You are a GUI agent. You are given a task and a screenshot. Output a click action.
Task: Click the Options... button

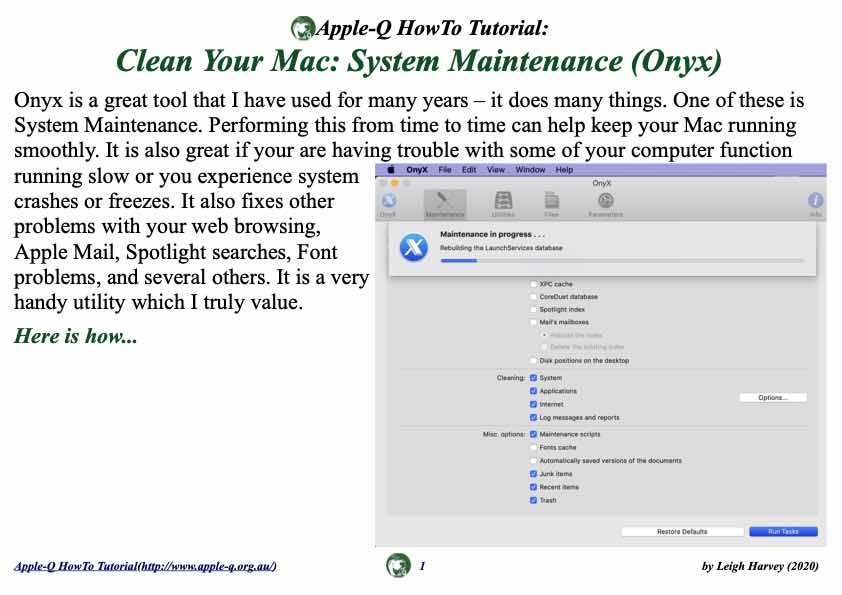[773, 398]
